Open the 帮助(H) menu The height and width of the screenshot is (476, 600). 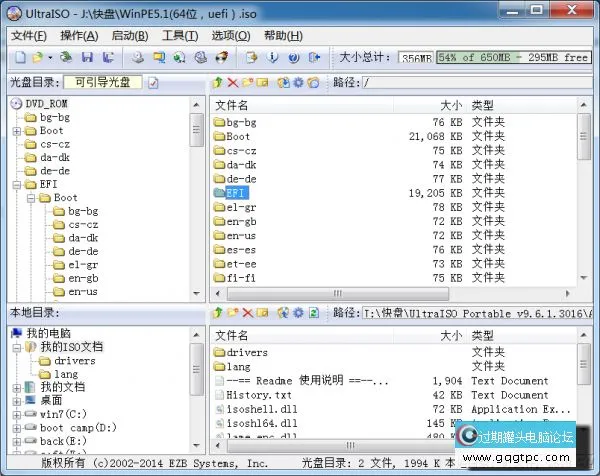(x=283, y=36)
